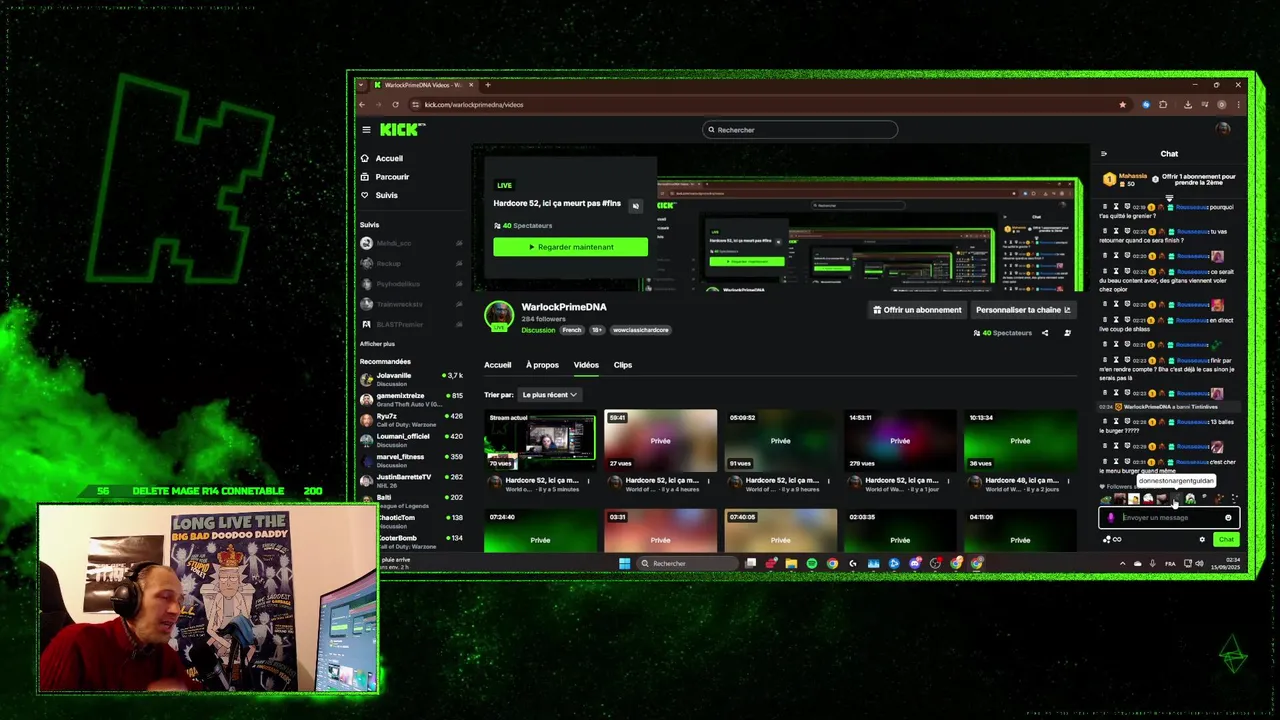Click the KICK logo
This screenshot has height=720, width=1280.
[402, 130]
